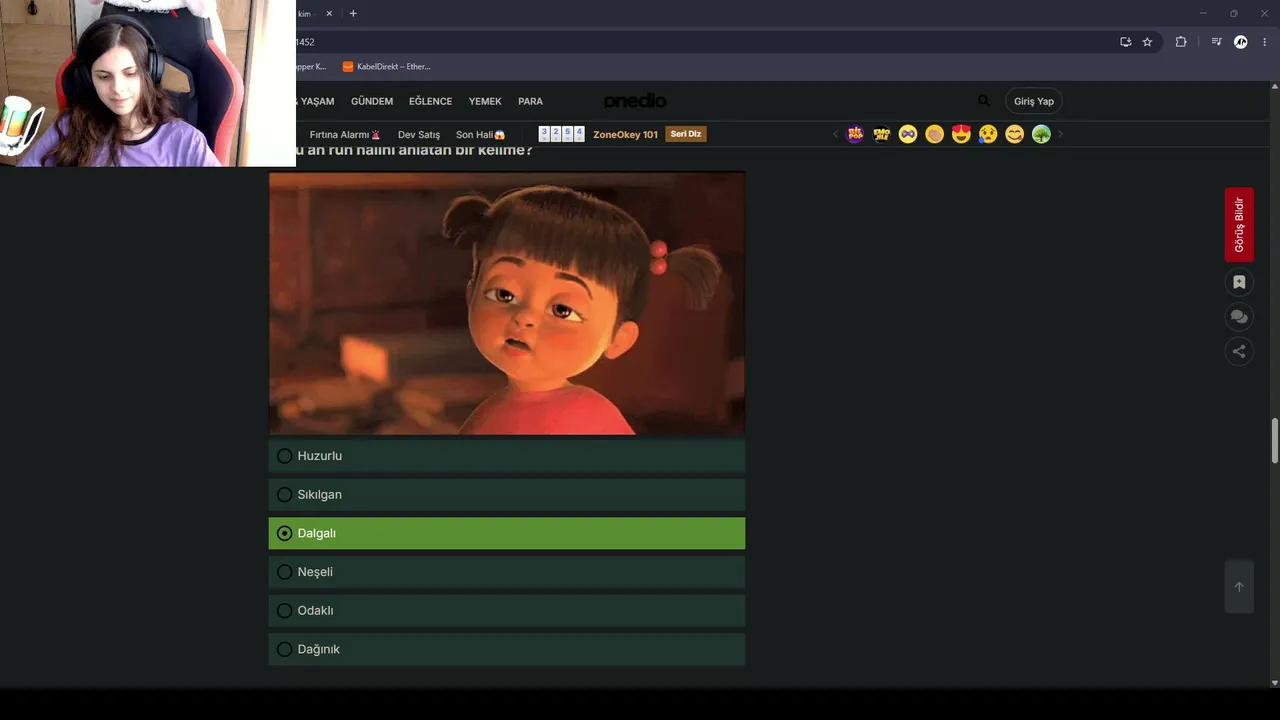The image size is (1280, 720).
Task: Open the YAŞAM menu
Action: click(x=317, y=101)
